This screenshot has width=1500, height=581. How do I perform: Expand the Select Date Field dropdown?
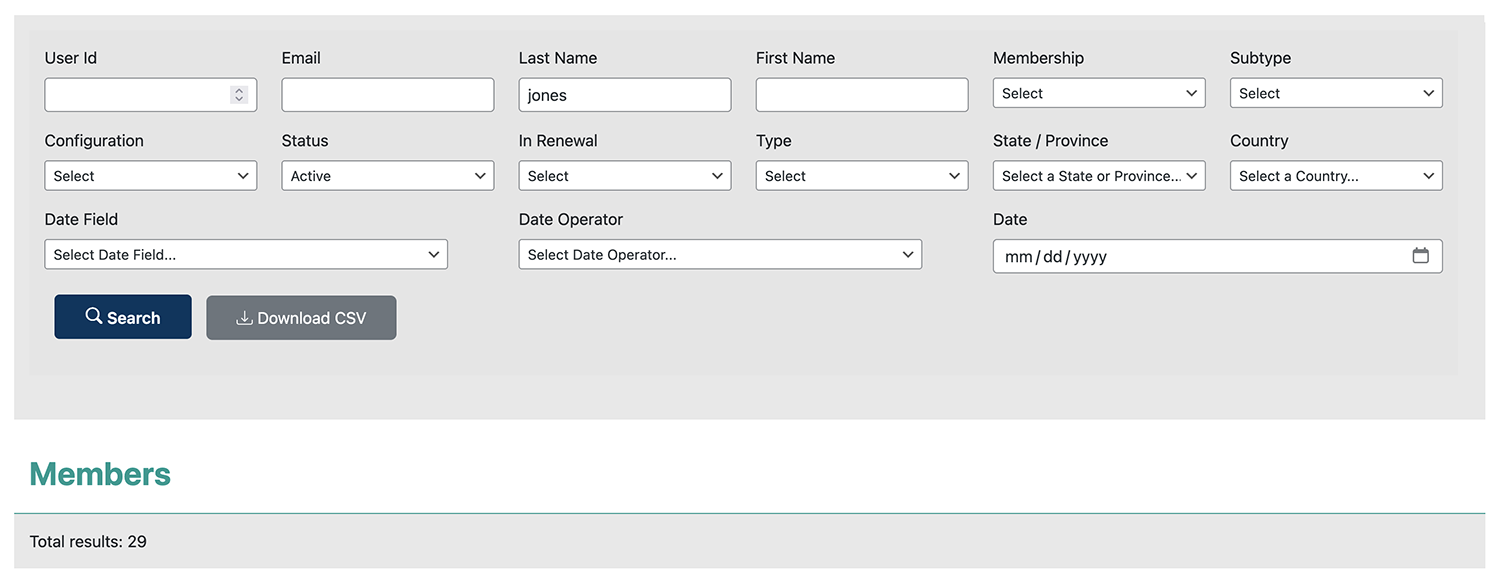(x=246, y=255)
